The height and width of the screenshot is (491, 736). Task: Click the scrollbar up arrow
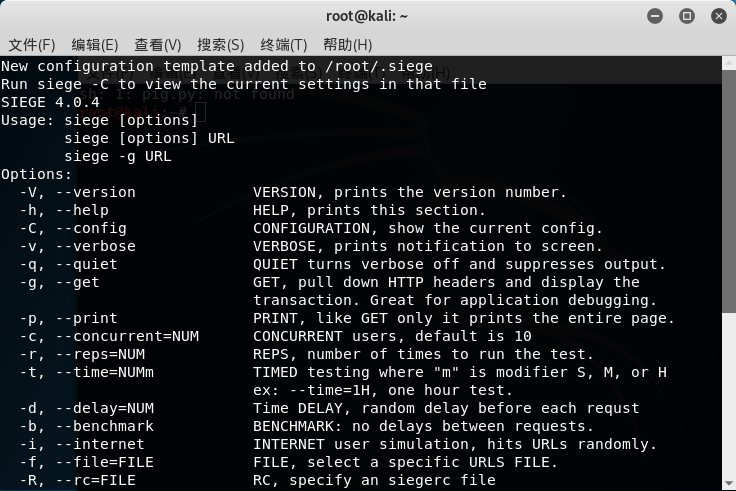(729, 63)
